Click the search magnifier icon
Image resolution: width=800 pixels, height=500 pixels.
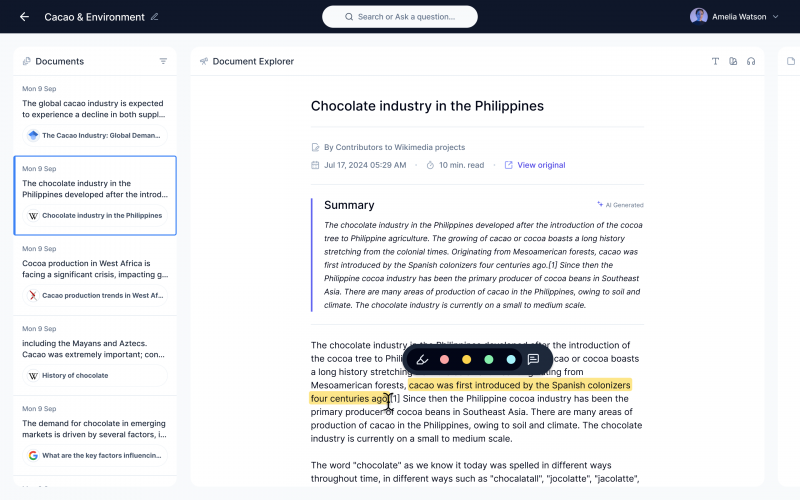(x=349, y=17)
